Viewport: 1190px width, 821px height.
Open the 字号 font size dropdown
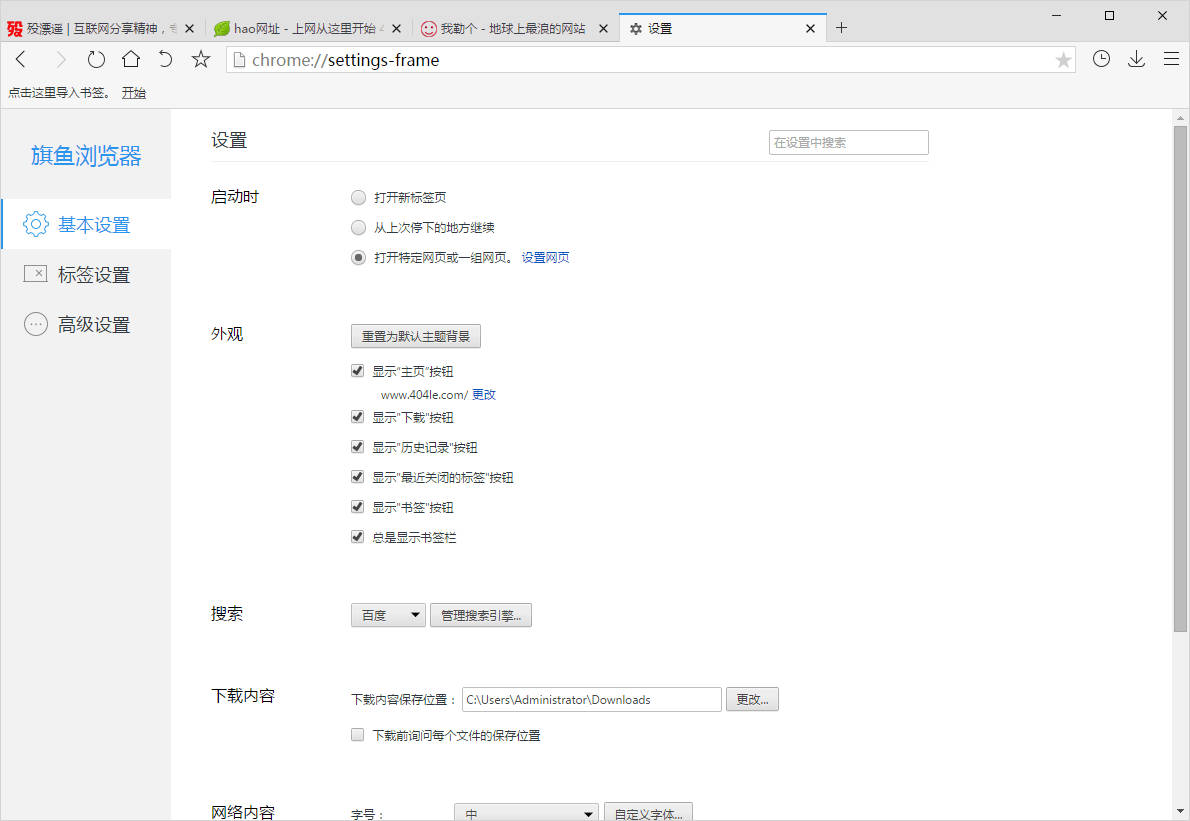pyautogui.click(x=526, y=812)
